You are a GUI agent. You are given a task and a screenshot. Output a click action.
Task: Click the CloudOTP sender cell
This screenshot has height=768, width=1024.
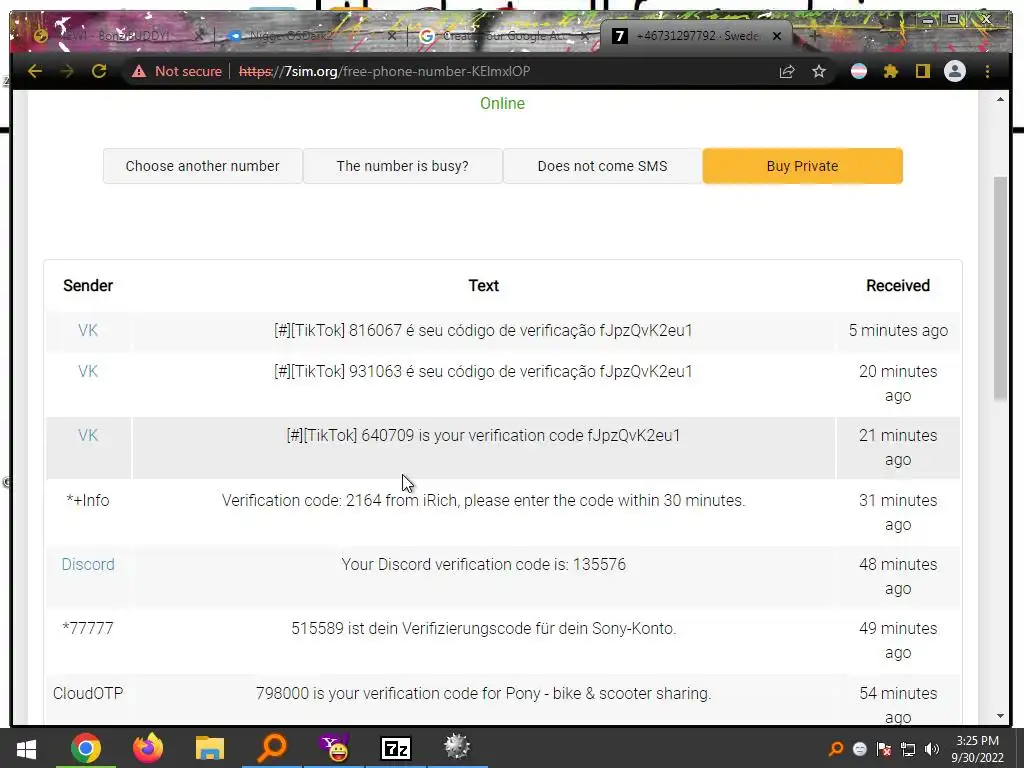88,693
